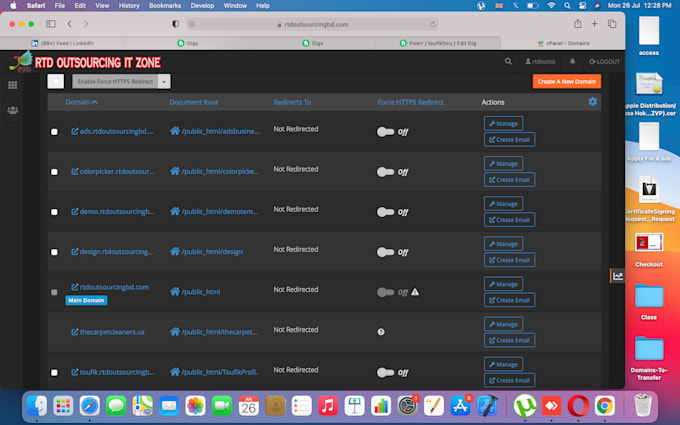
Task: Click Create Email for demo subdomain
Action: (x=509, y=220)
